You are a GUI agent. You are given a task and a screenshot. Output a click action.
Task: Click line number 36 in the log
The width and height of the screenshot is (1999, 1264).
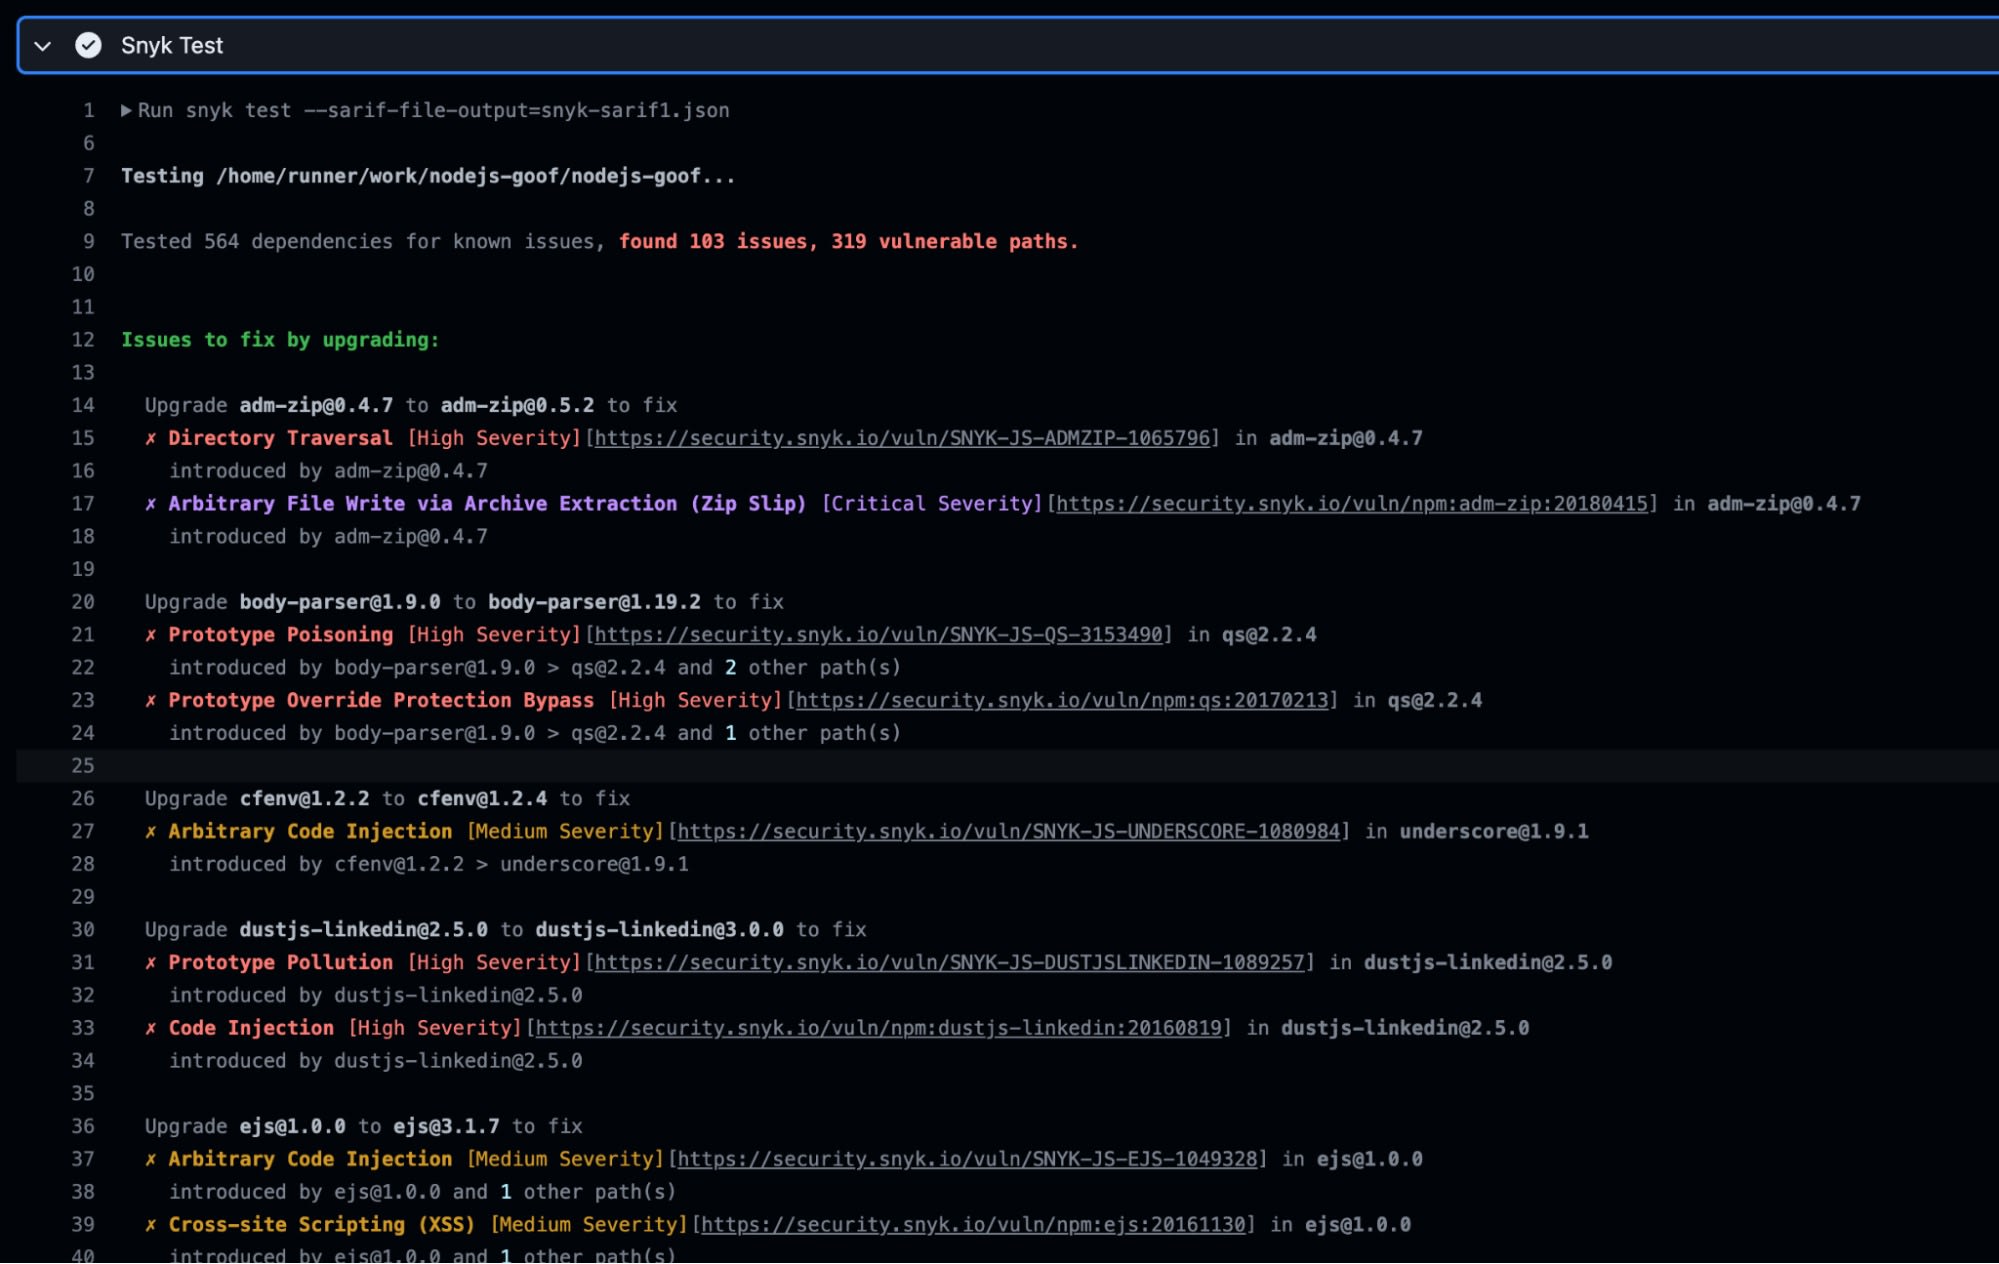click(x=83, y=1126)
